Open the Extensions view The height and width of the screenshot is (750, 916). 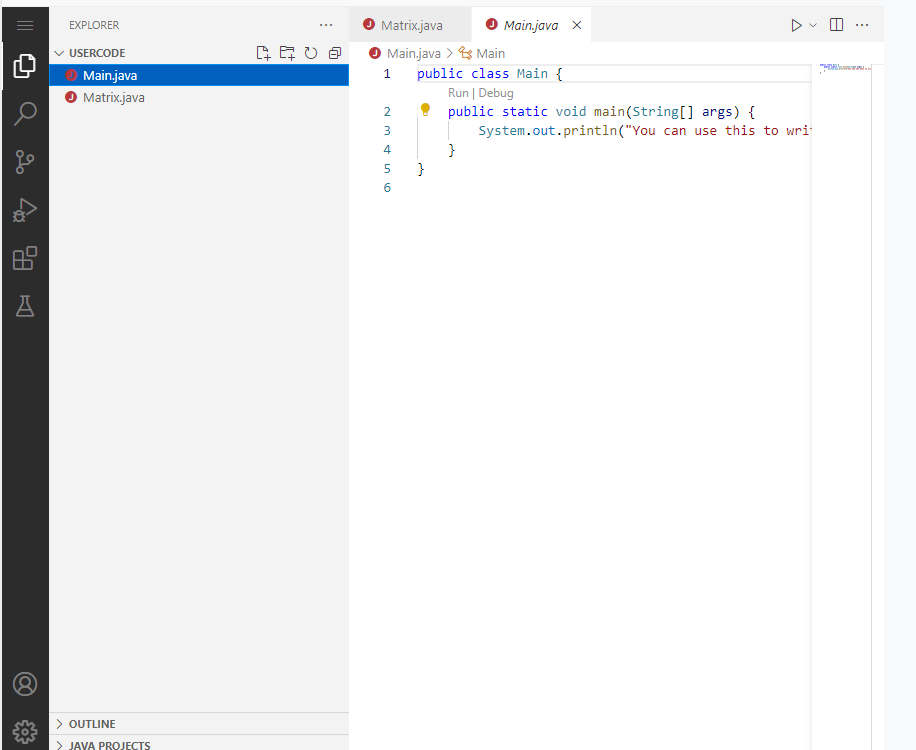tap(25, 258)
